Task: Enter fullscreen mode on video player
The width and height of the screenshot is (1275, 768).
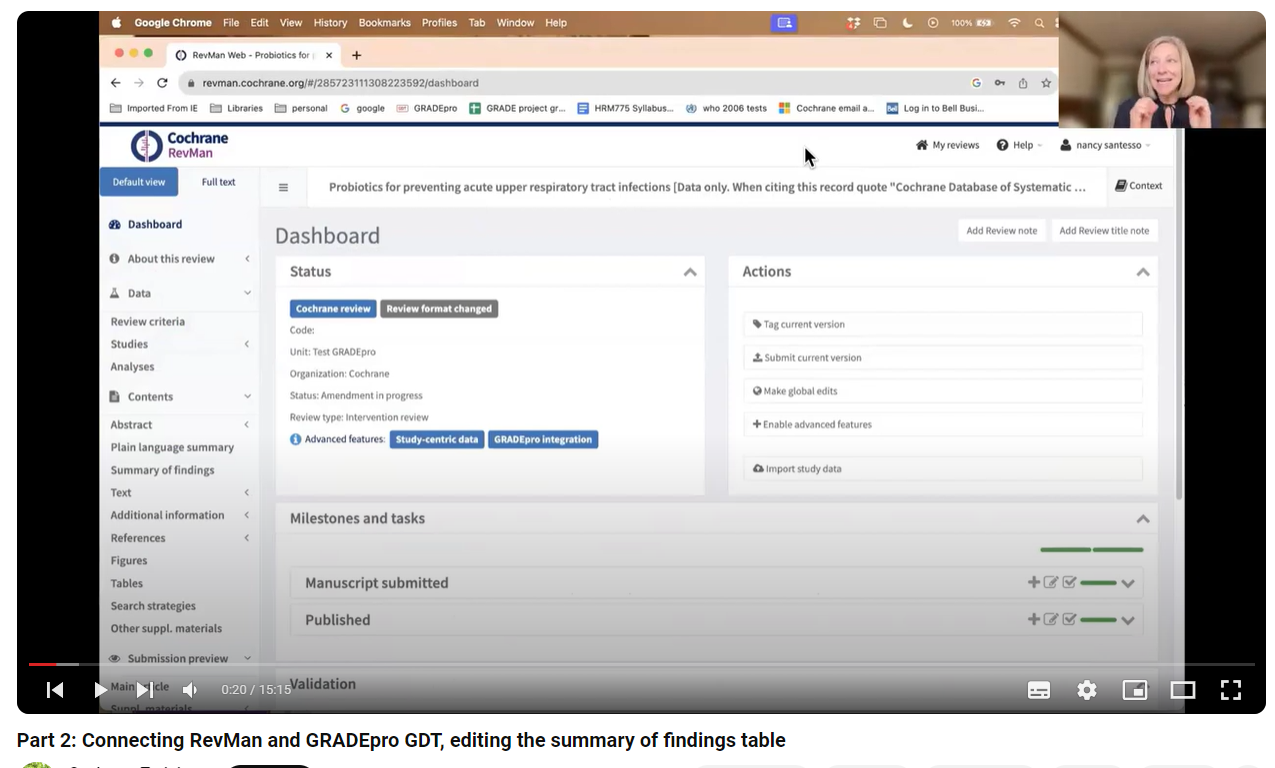Action: [1230, 690]
